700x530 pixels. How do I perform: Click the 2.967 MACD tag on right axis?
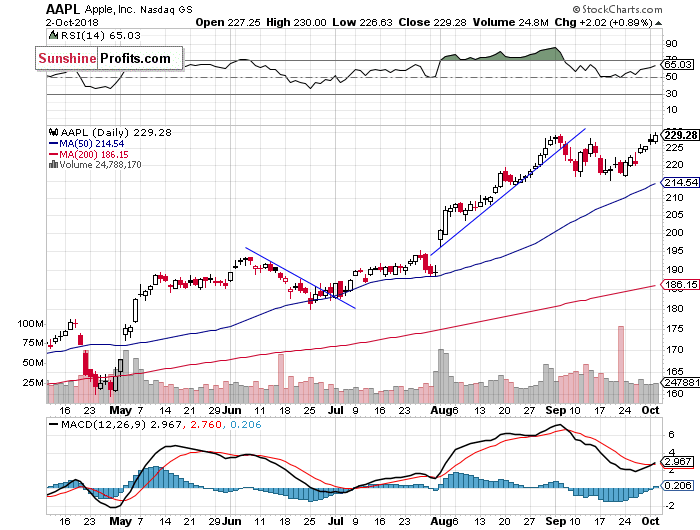coord(678,462)
